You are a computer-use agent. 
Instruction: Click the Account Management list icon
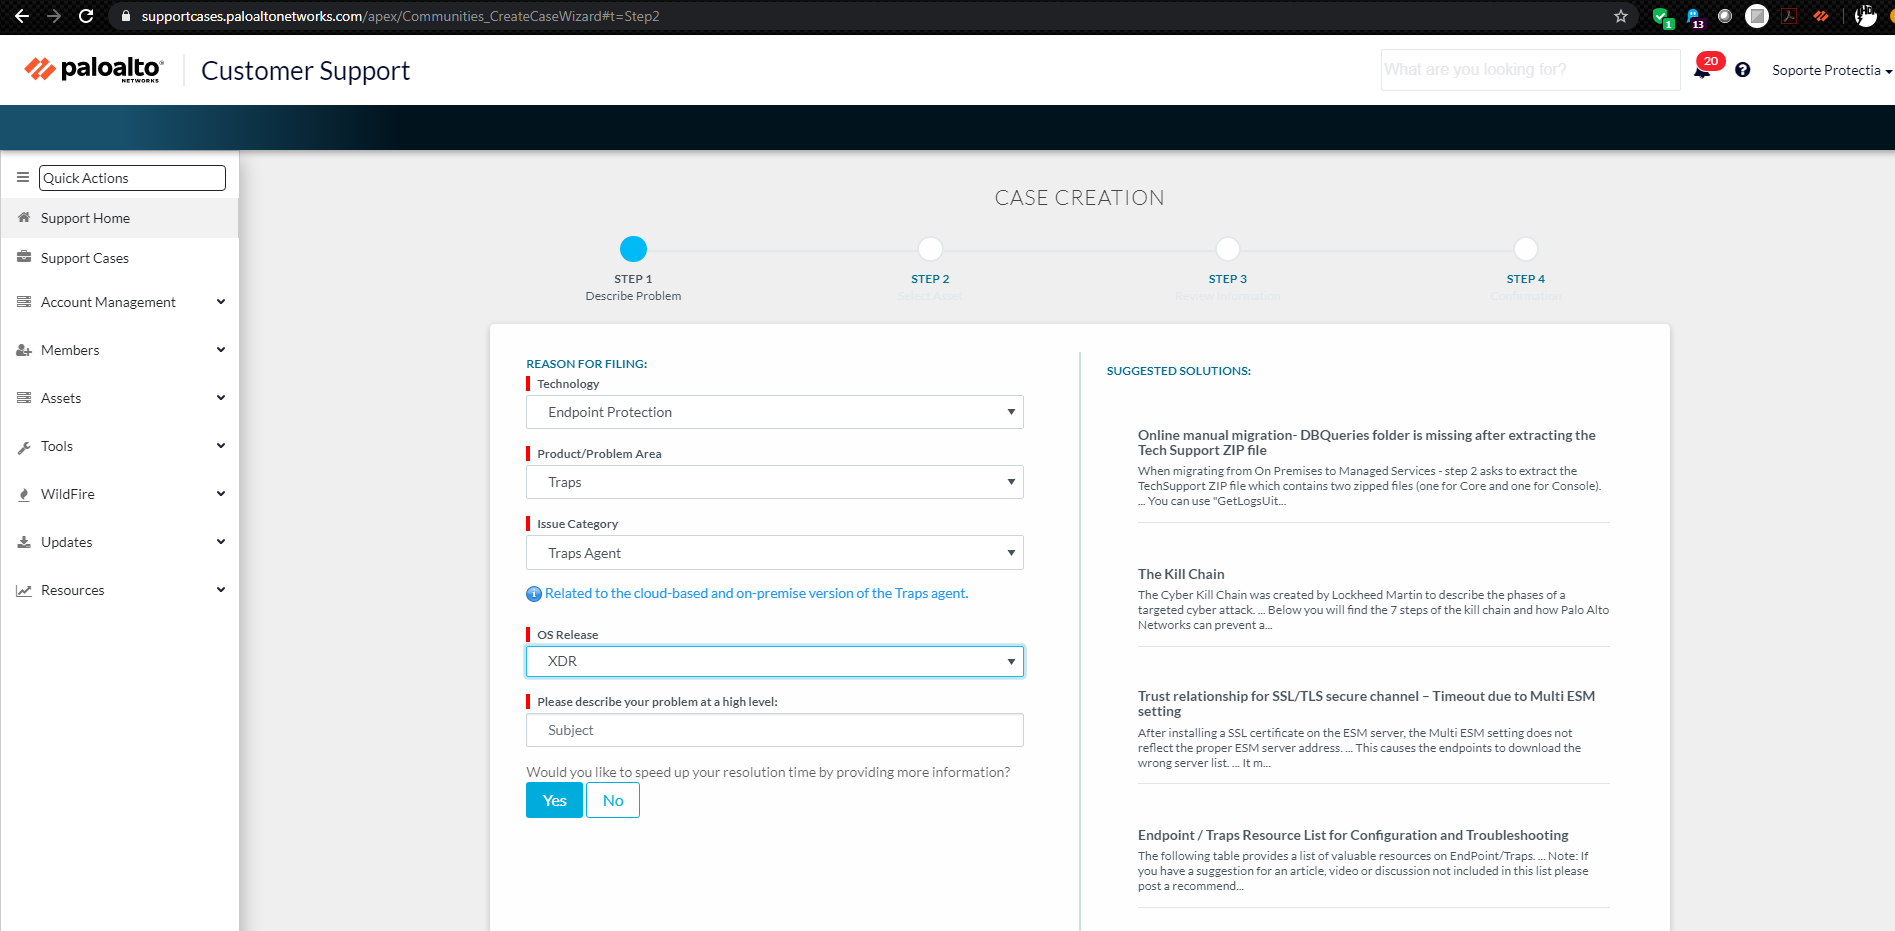click(x=24, y=301)
